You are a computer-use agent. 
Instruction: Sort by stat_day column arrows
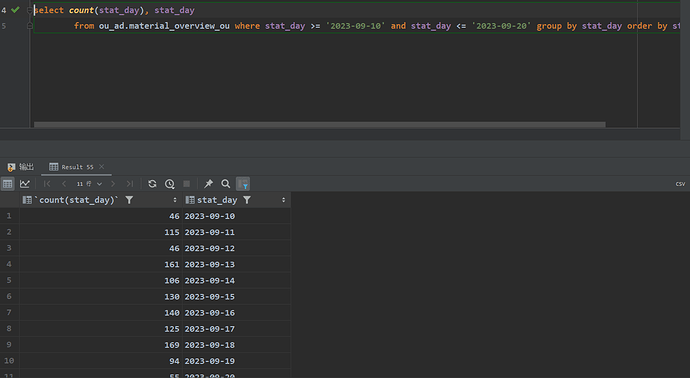click(x=283, y=200)
